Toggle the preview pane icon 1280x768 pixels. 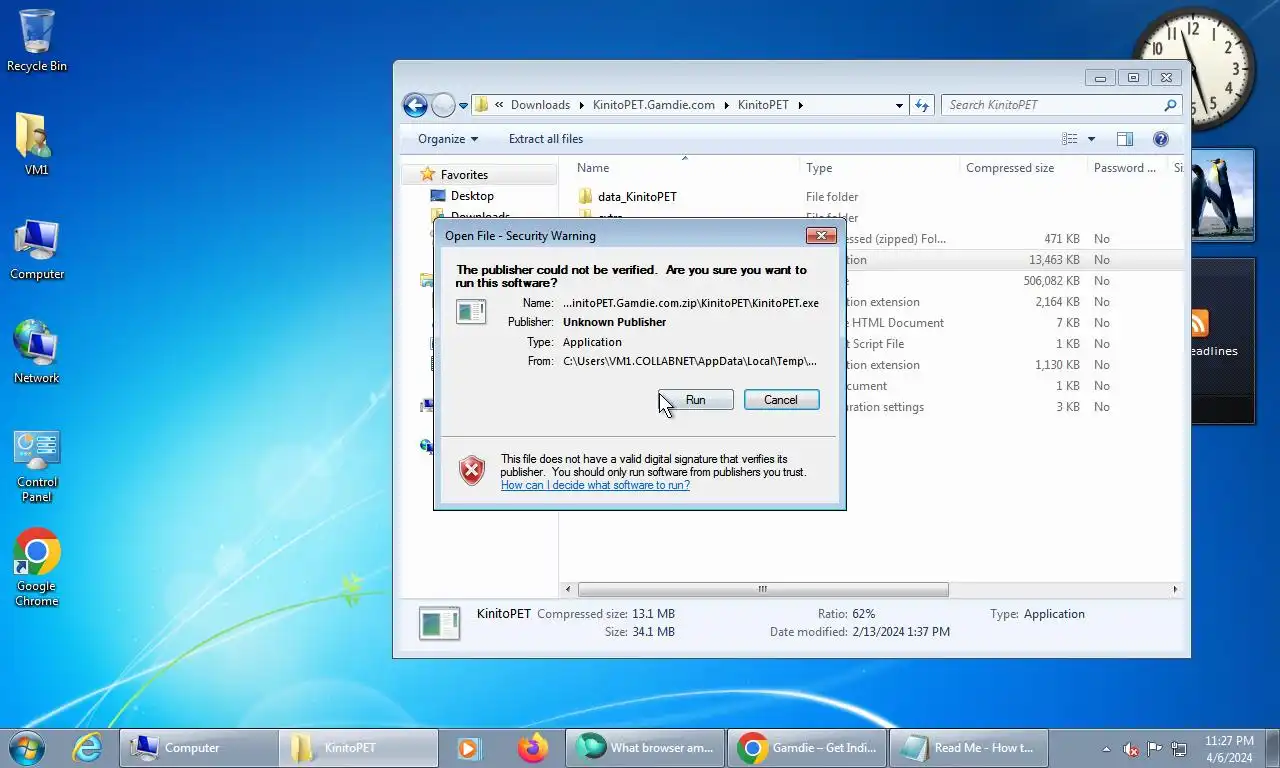[x=1125, y=139]
